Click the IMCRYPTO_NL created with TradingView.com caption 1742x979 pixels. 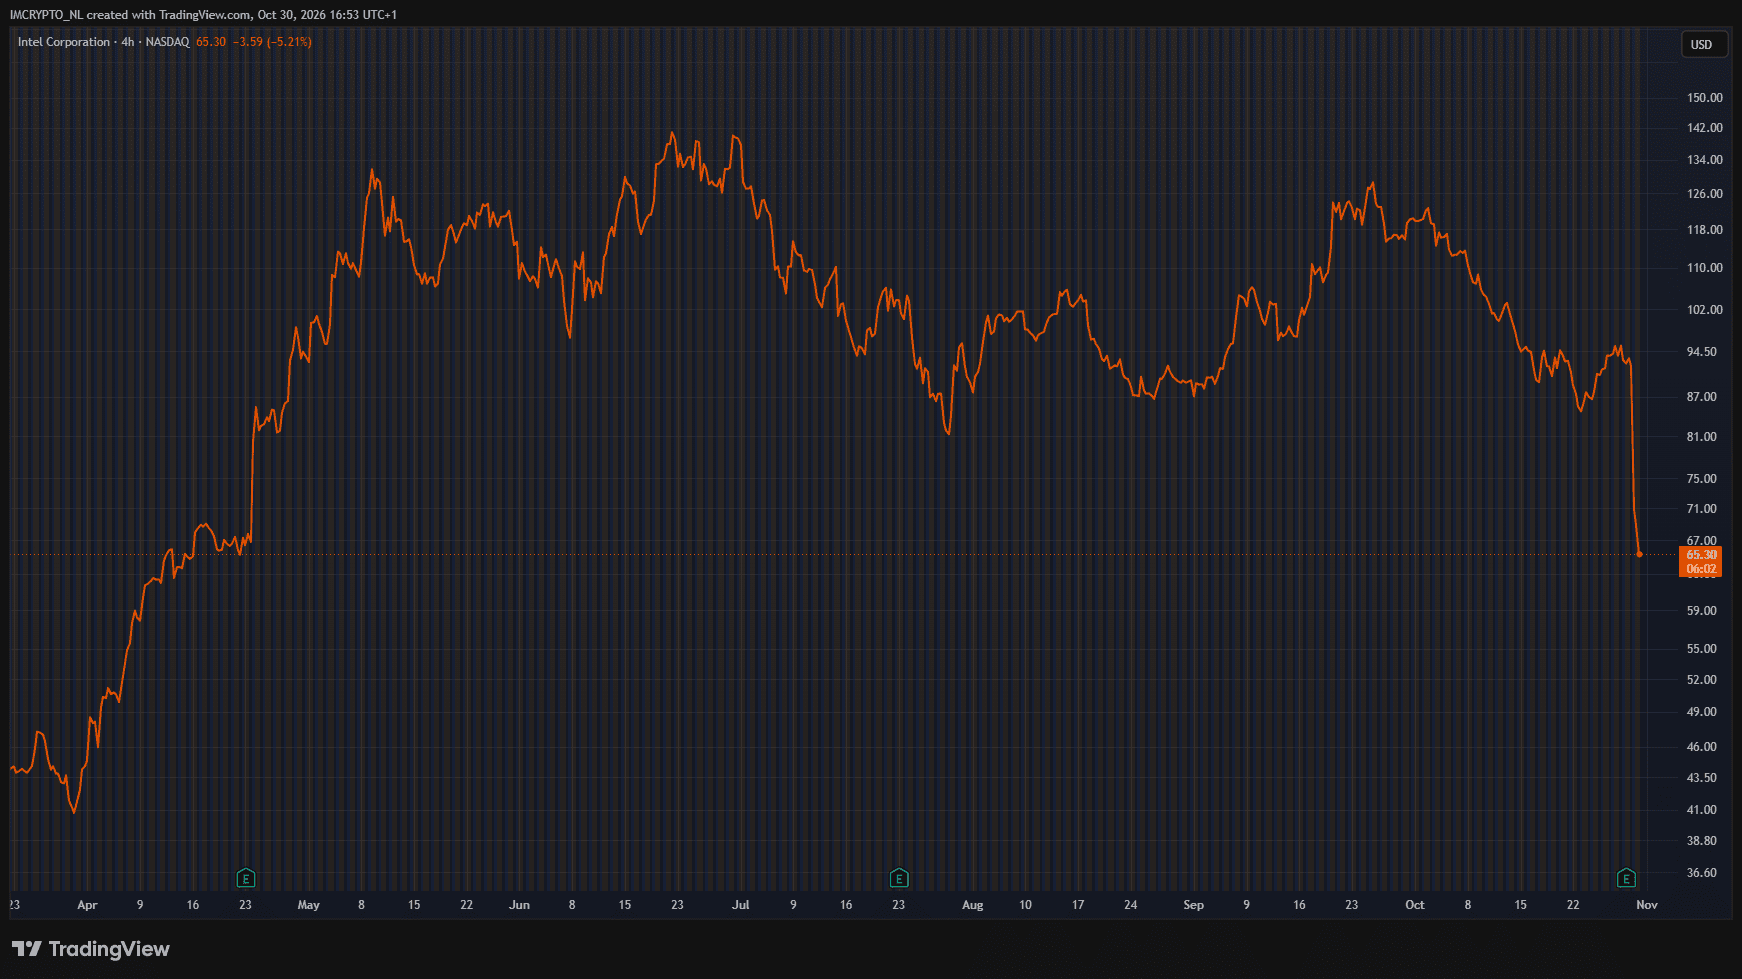point(204,15)
